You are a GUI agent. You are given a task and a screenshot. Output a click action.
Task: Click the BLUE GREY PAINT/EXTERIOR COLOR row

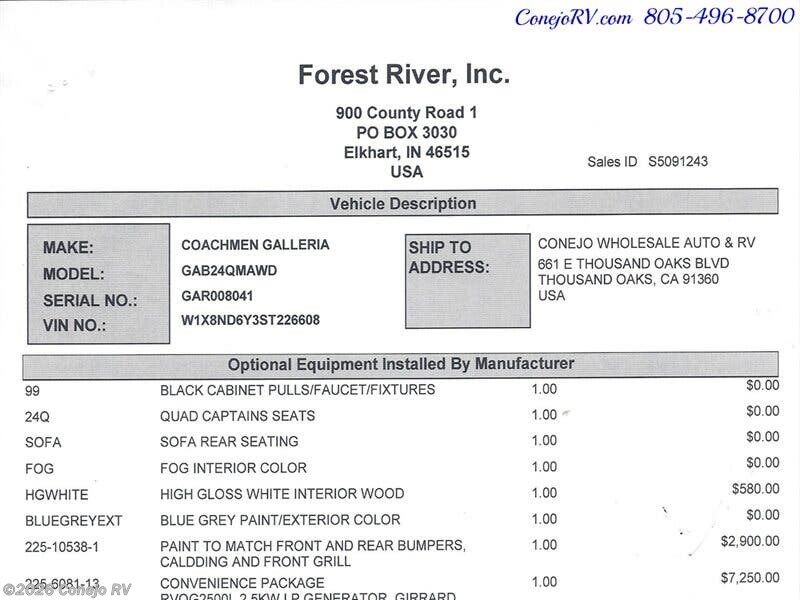coord(280,520)
